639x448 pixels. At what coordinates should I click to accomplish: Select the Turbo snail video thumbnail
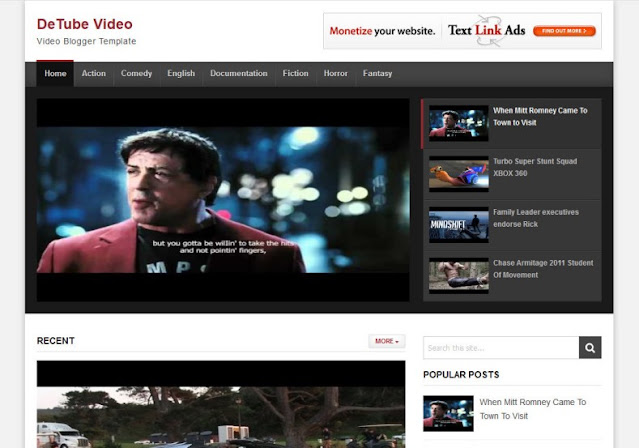tap(458, 174)
